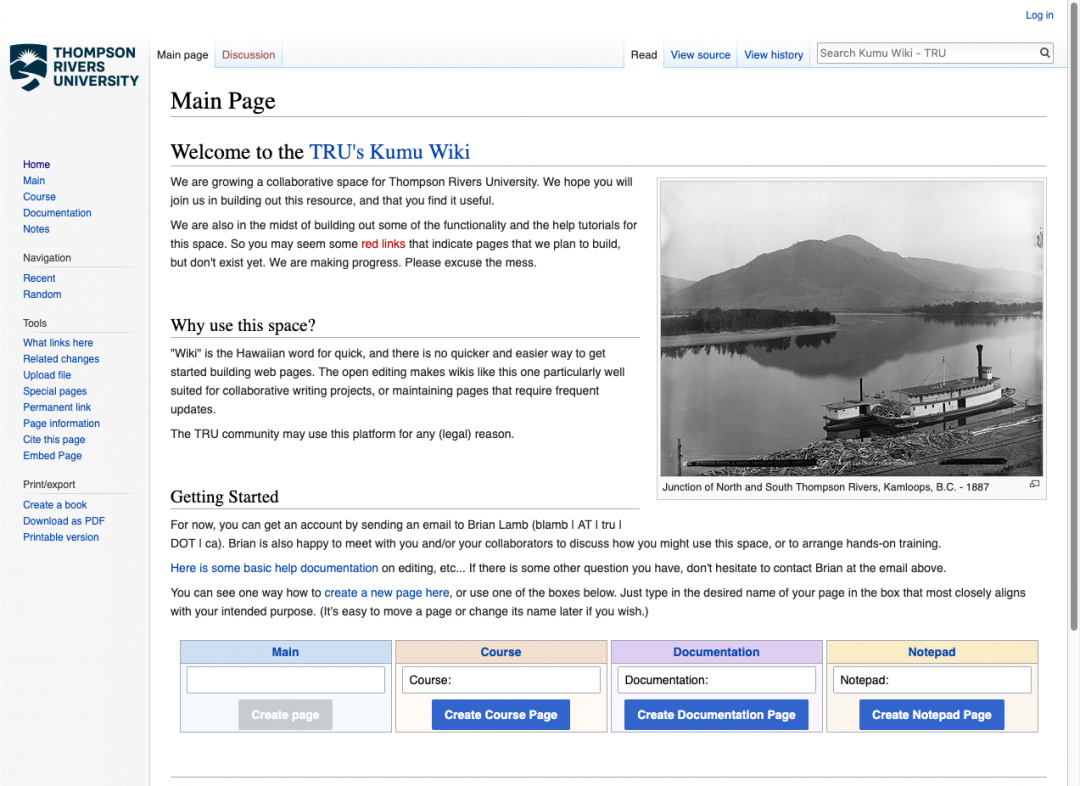Switch to the Discussion tab
The width and height of the screenshot is (1080, 786).
point(247,54)
